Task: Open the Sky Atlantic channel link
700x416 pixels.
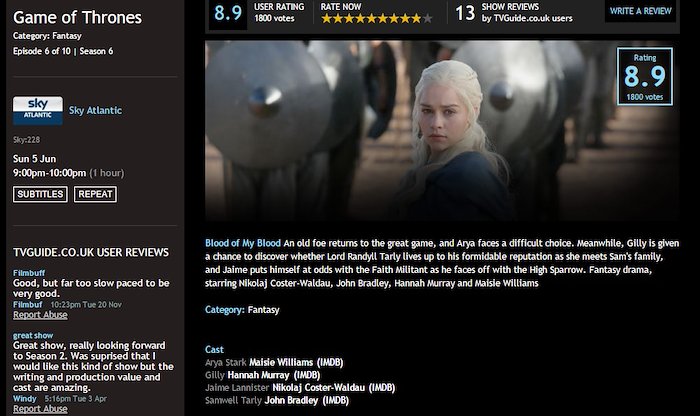Action: point(95,110)
